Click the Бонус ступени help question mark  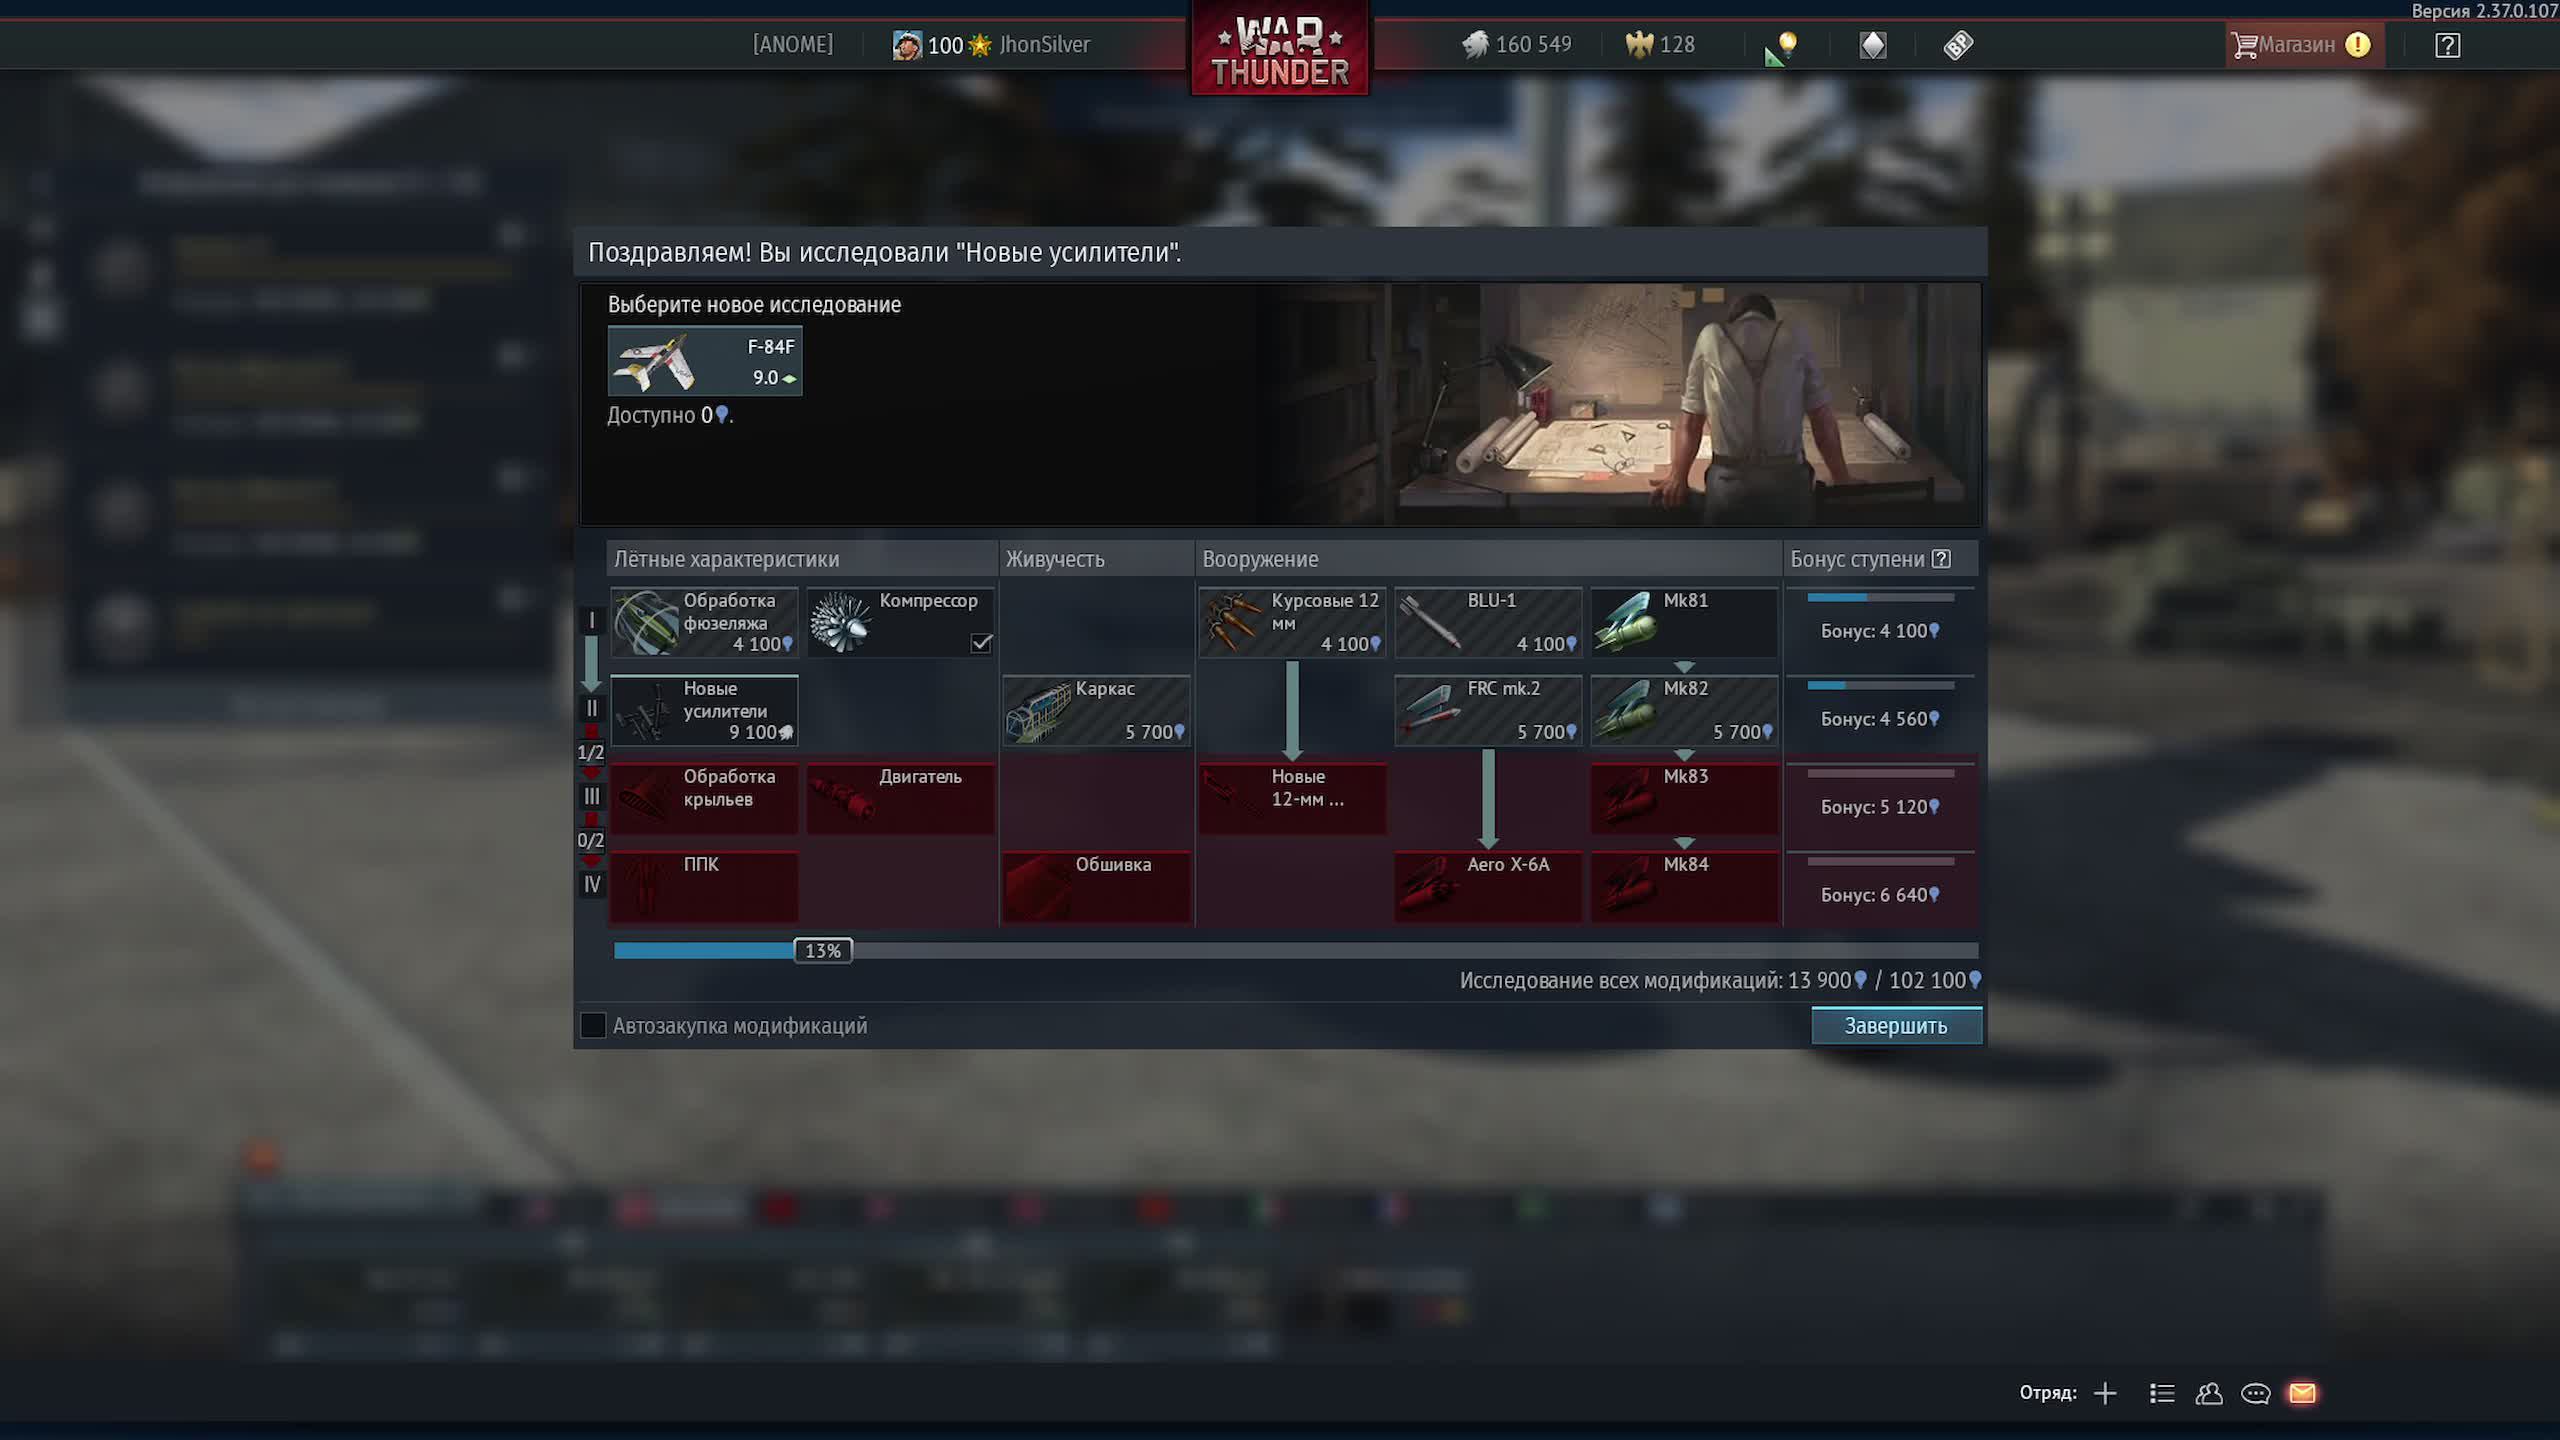1941,559
